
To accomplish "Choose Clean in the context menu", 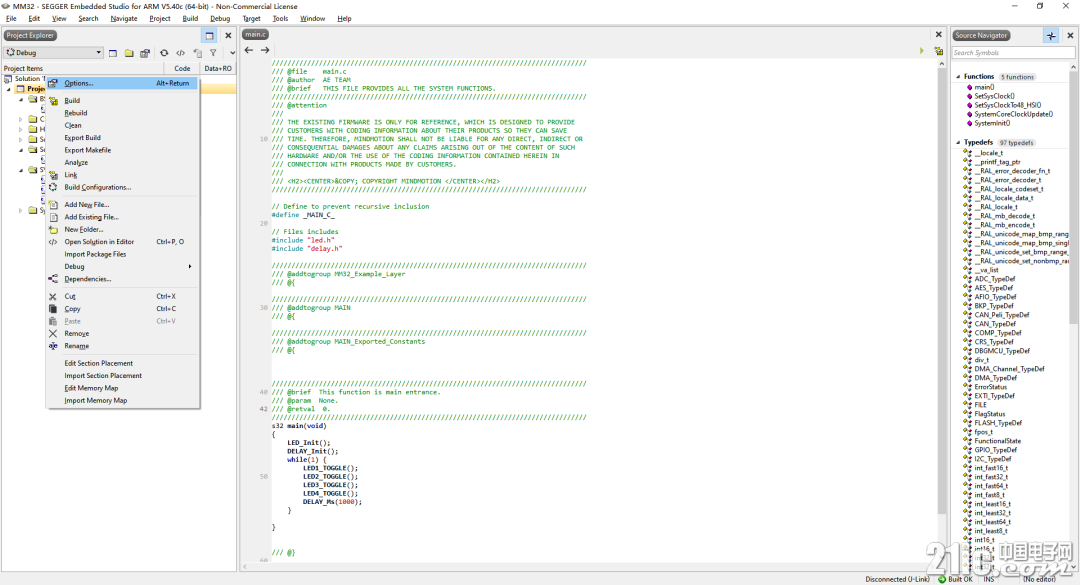I will tap(73, 125).
